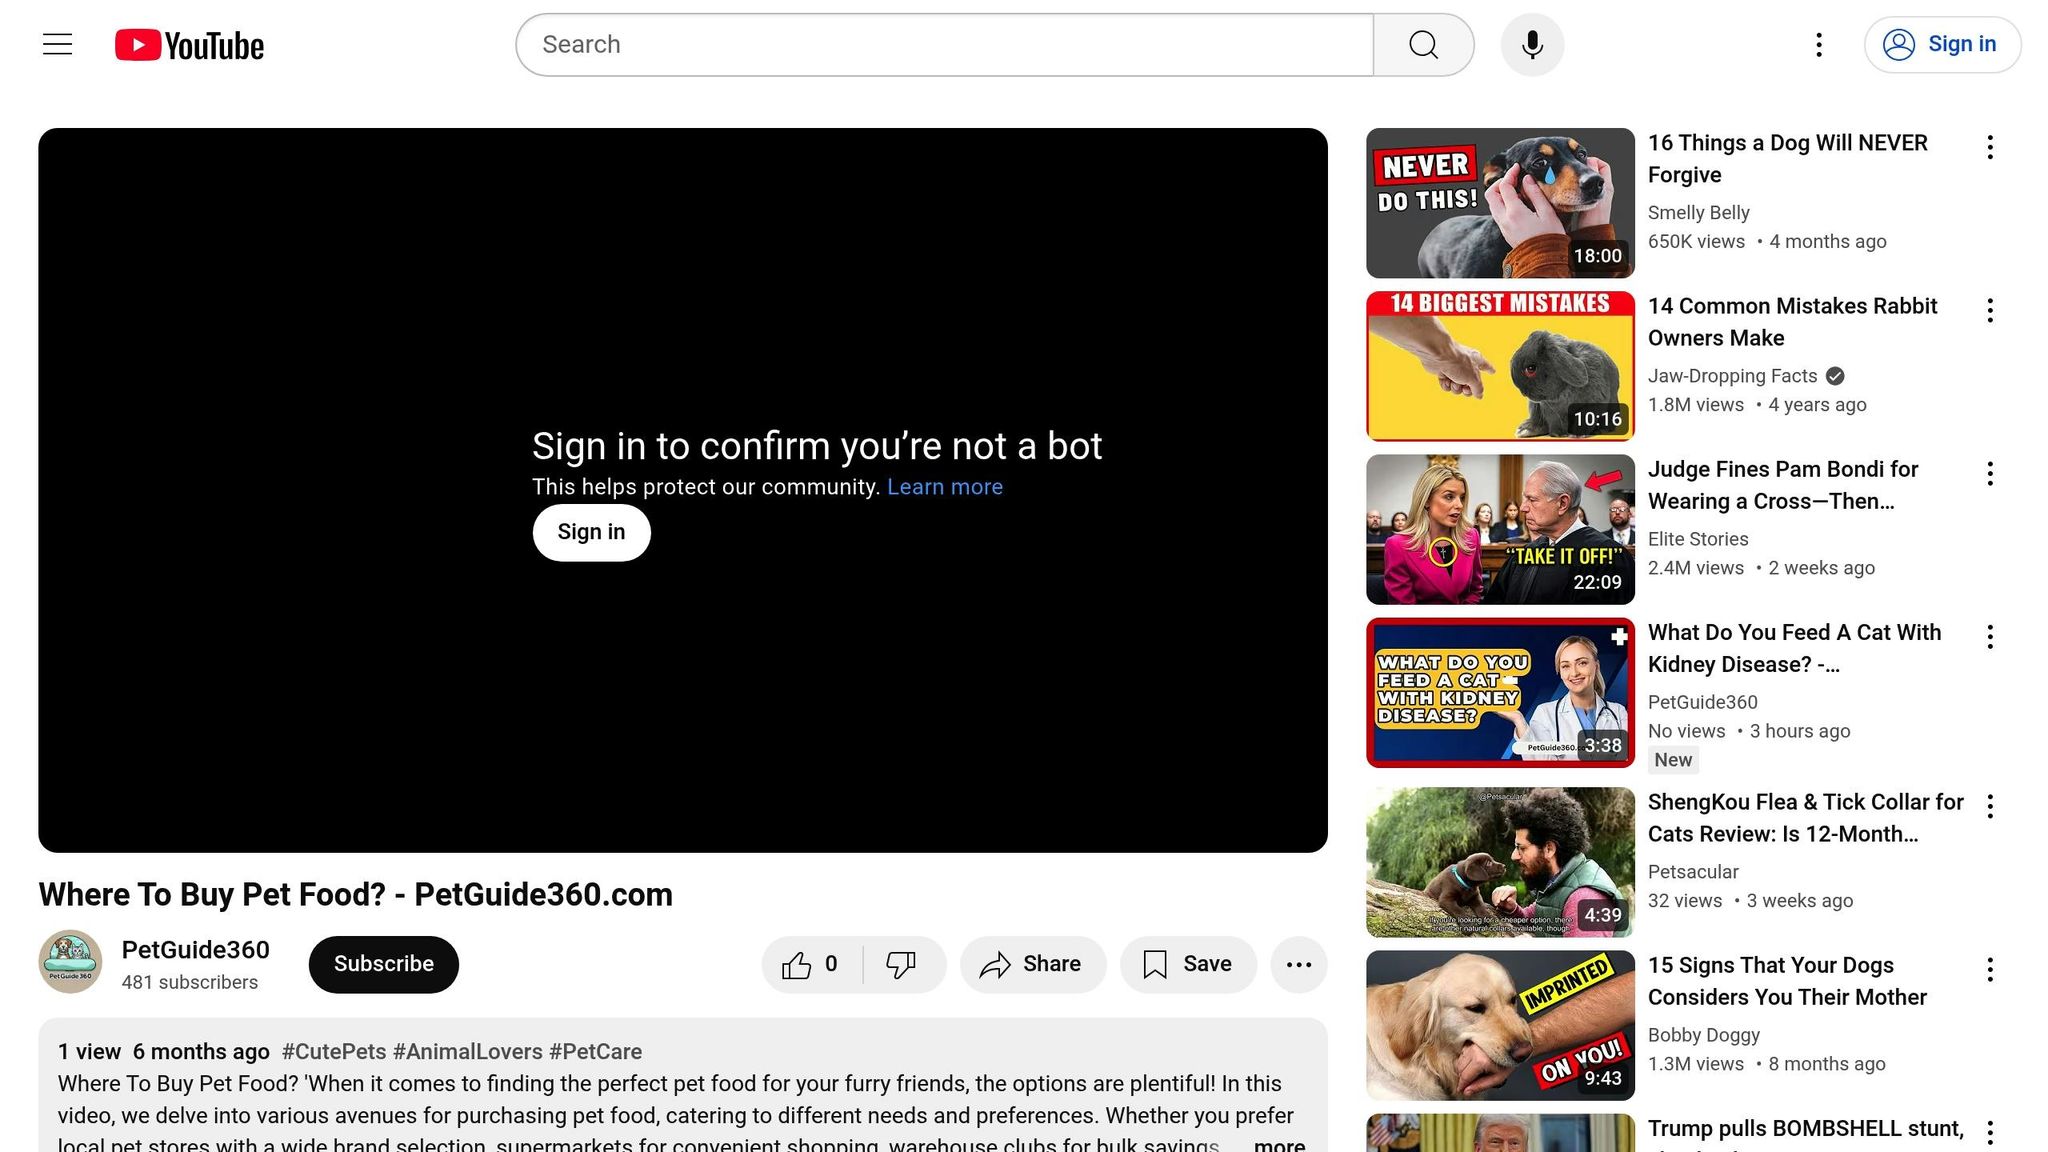This screenshot has height=1152, width=2048.
Task: Save the video to a playlist
Action: click(1188, 964)
